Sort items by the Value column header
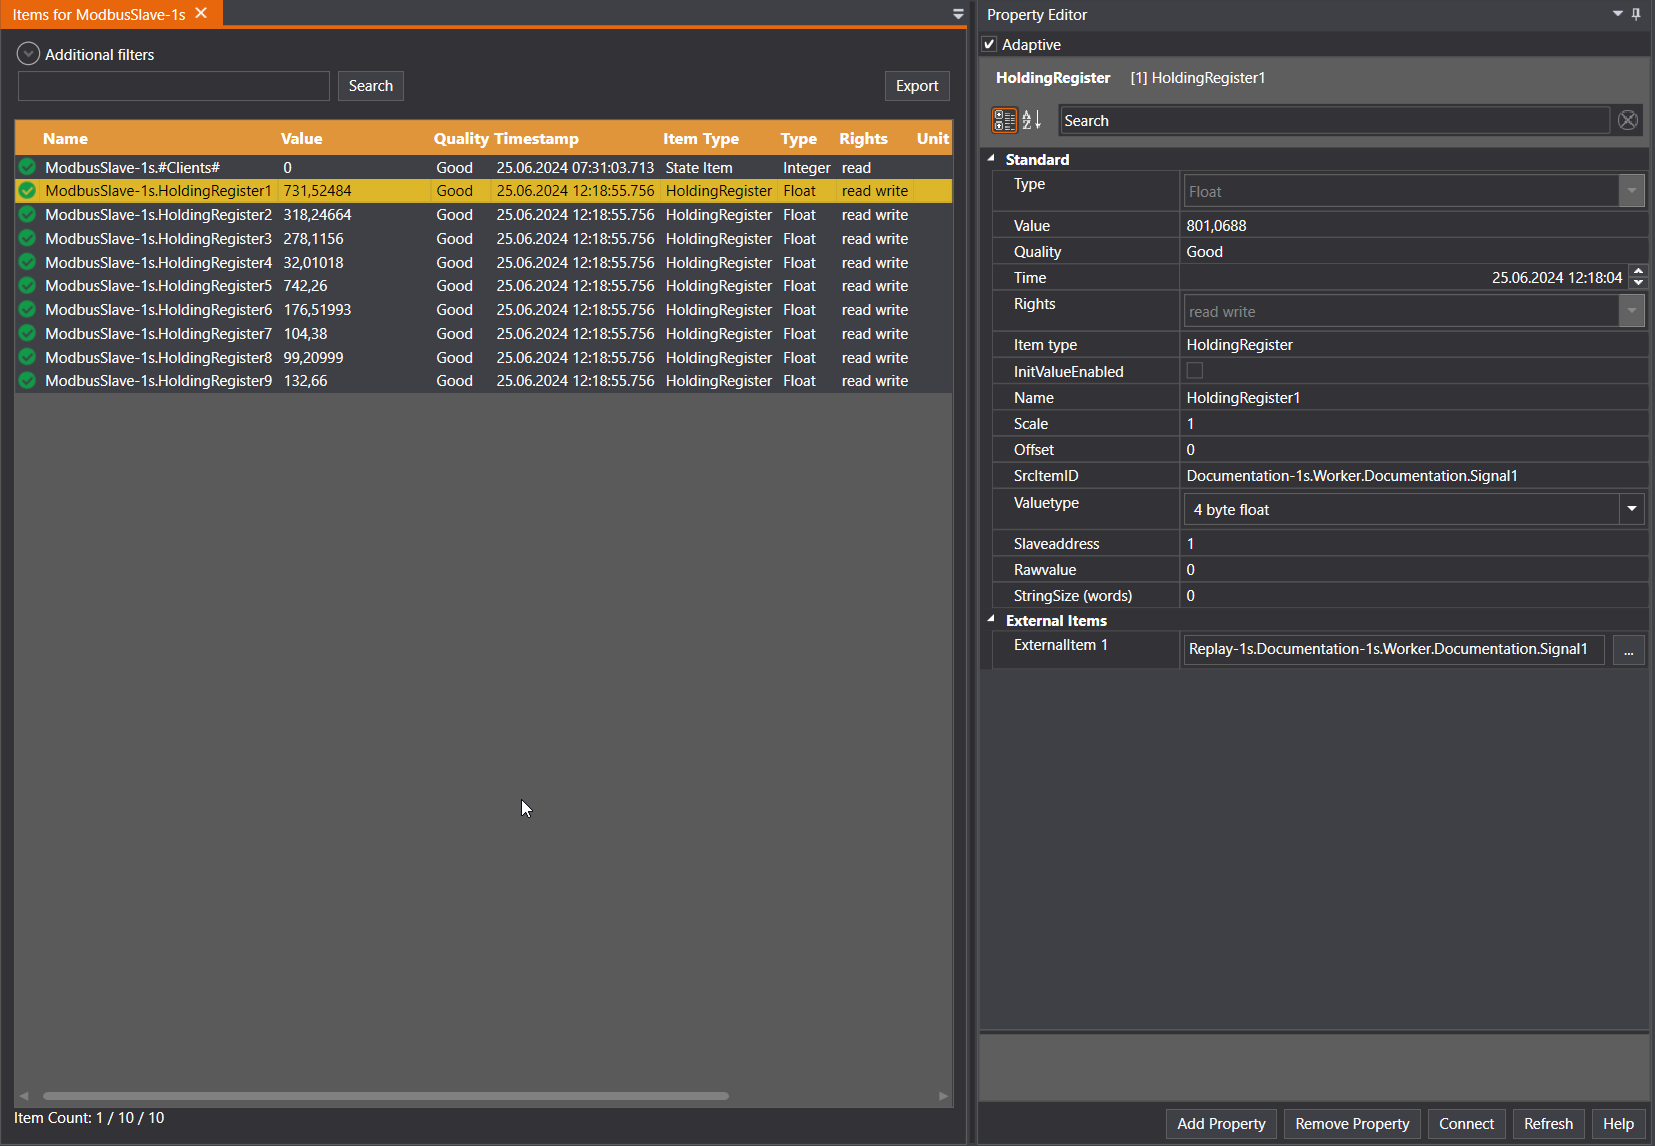The image size is (1655, 1146). click(301, 139)
